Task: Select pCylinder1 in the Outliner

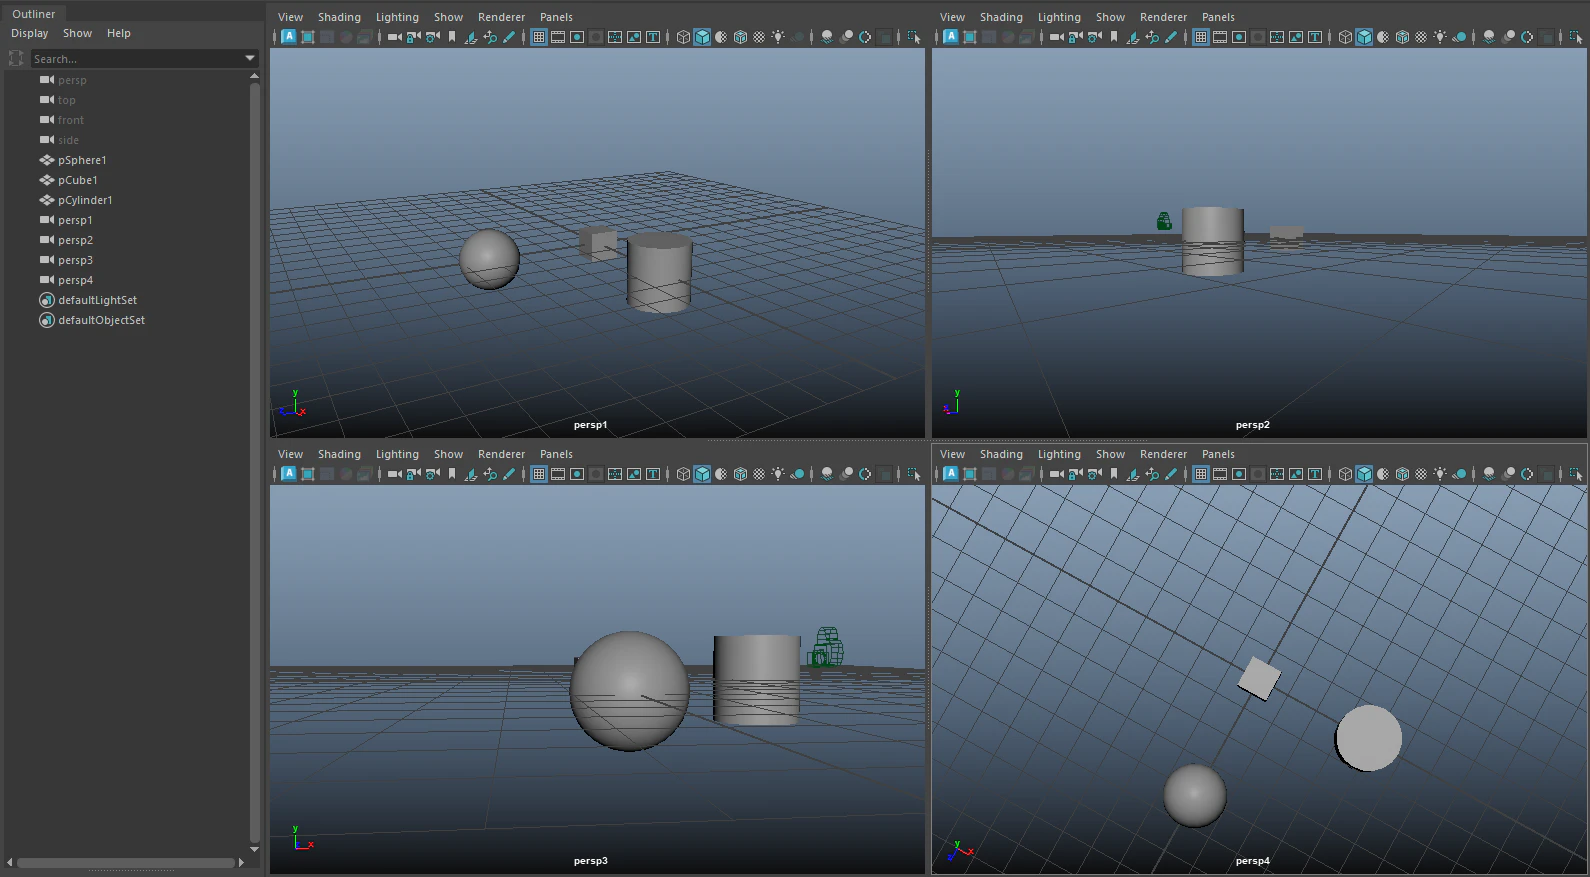Action: click(x=85, y=200)
